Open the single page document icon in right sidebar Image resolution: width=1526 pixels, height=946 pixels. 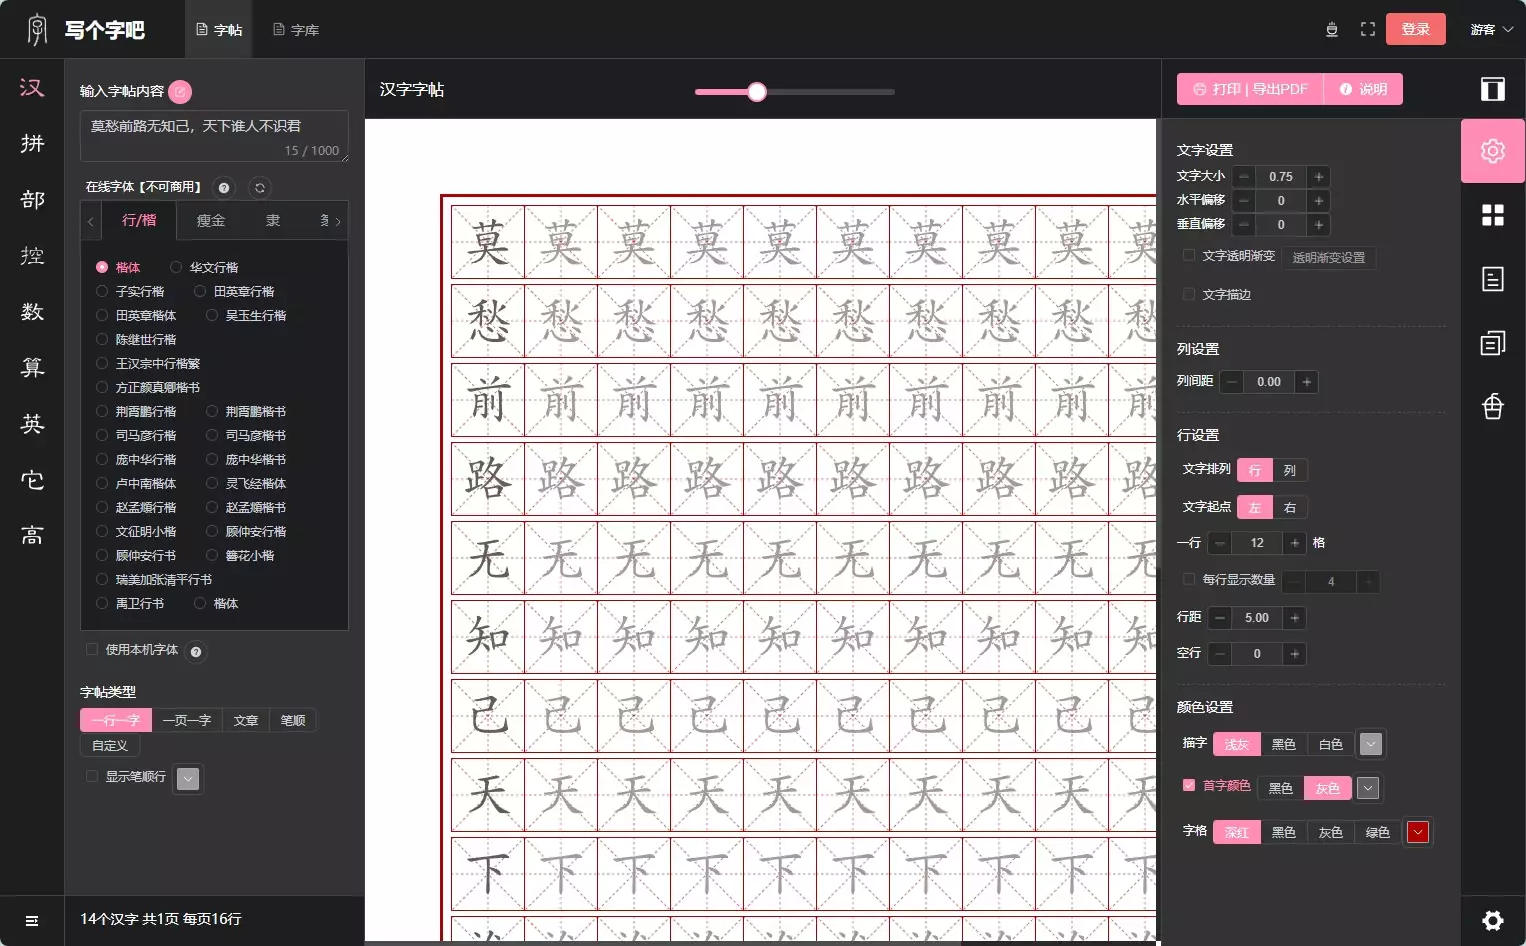point(1493,279)
